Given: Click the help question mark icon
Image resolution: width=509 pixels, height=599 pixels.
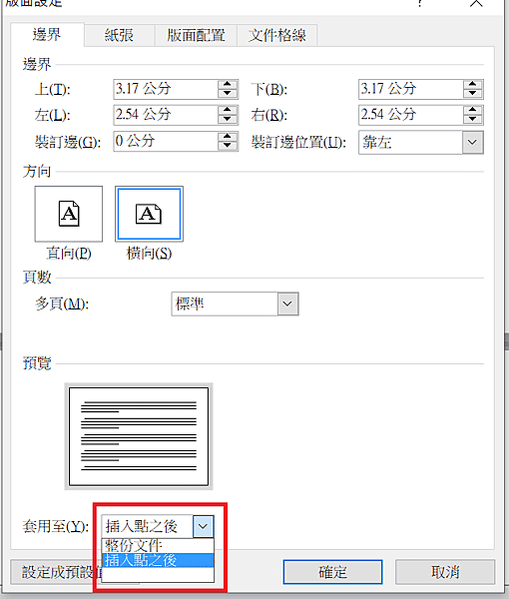Looking at the screenshot, I should point(420,3).
